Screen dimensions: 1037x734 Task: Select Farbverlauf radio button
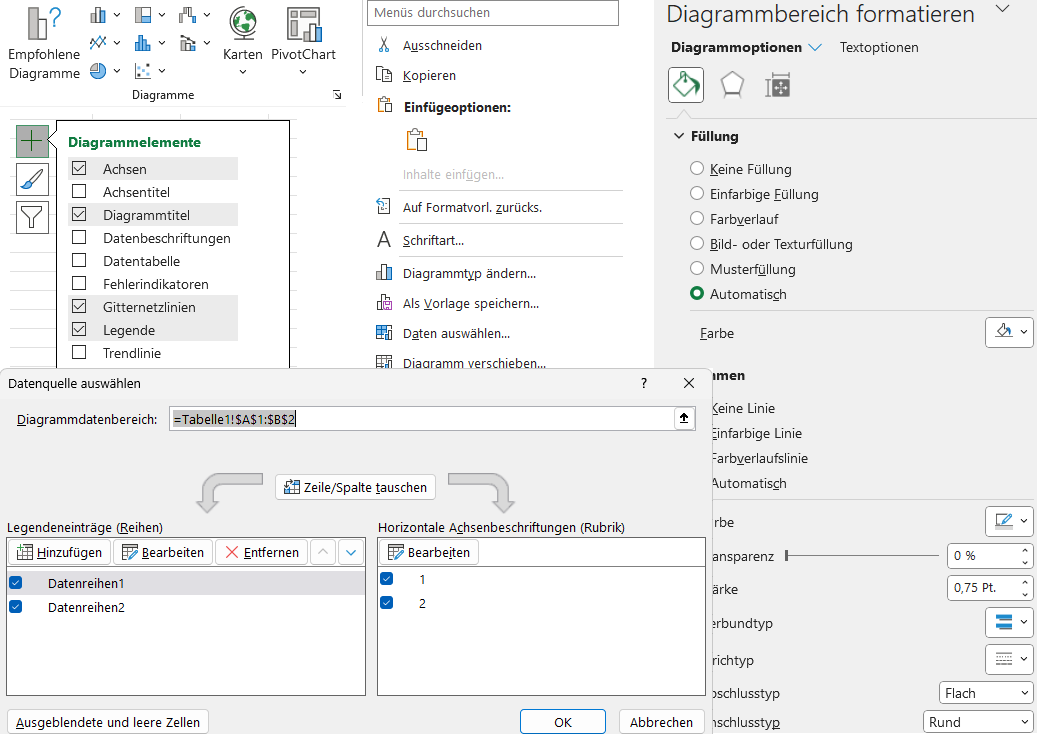696,218
